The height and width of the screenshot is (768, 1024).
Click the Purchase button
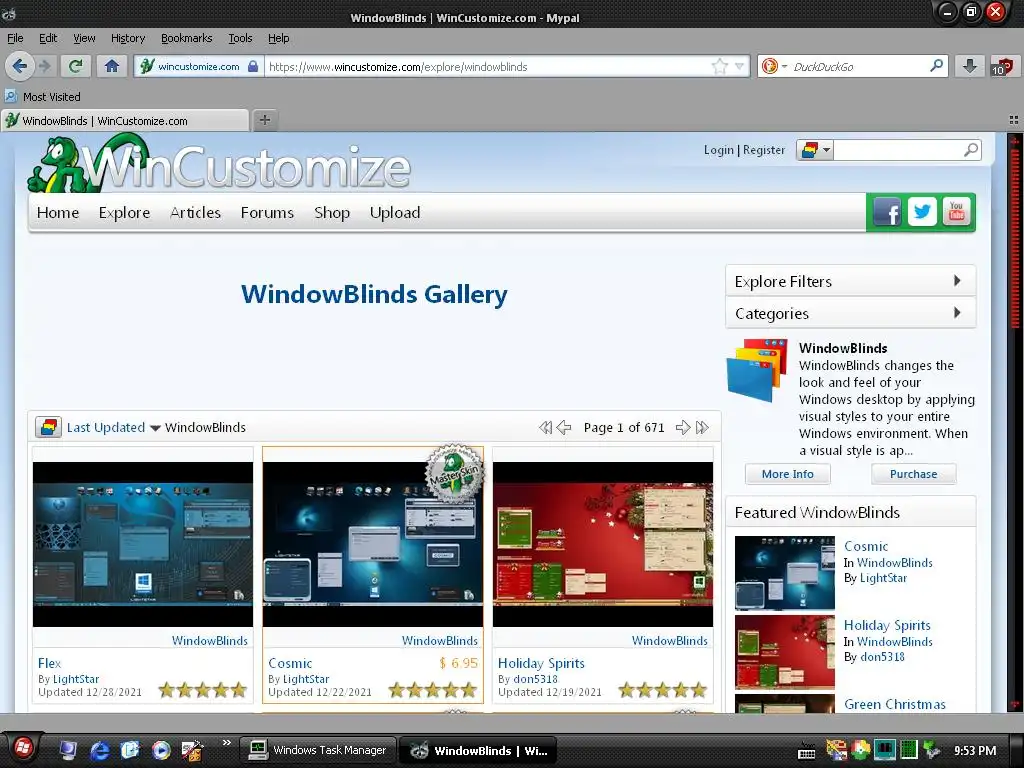914,474
